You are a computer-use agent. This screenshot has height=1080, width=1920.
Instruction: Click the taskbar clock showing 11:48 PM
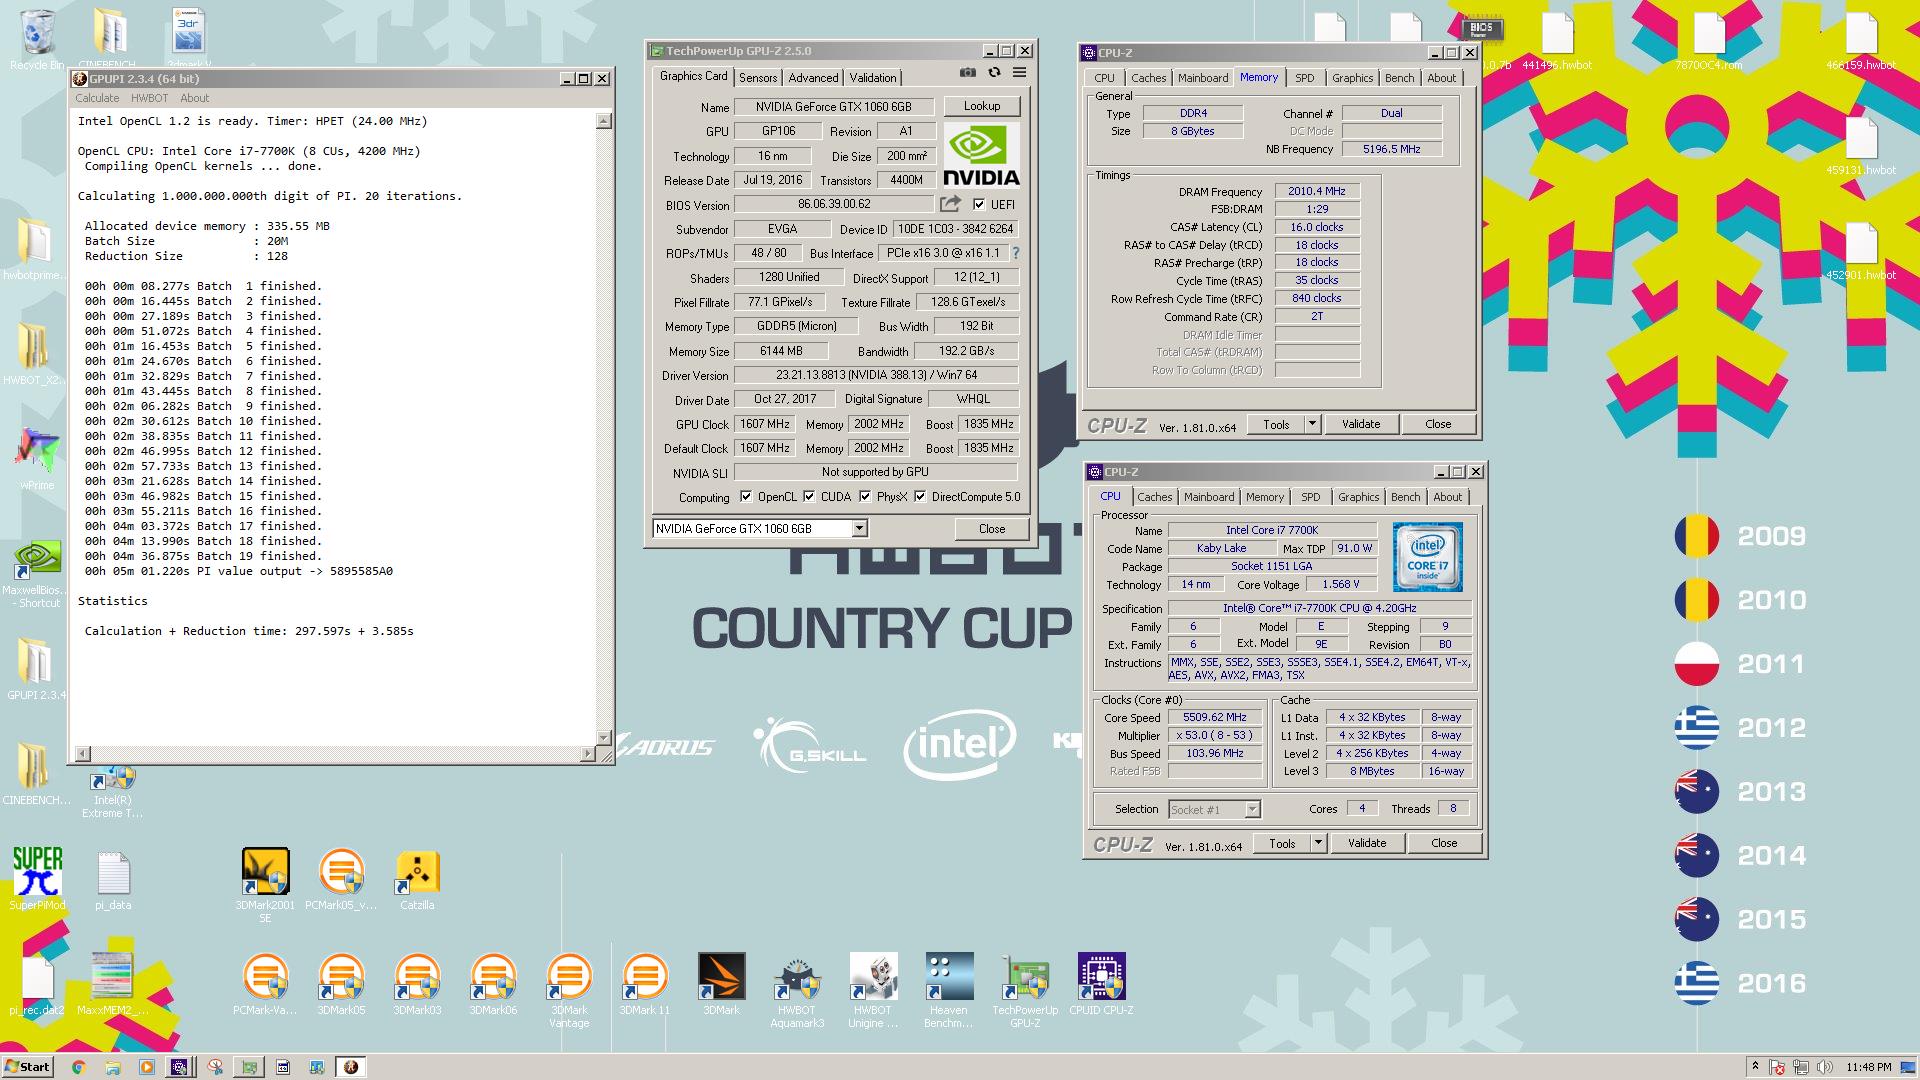coord(1869,1067)
